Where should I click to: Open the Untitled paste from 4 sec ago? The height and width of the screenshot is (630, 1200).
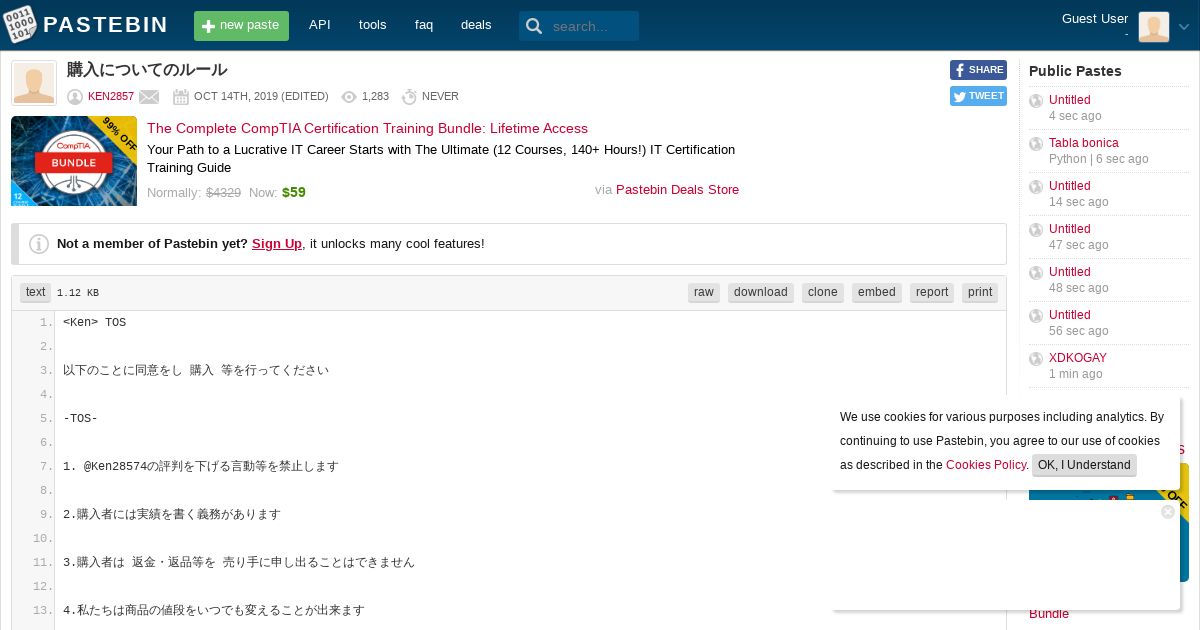(x=1069, y=100)
